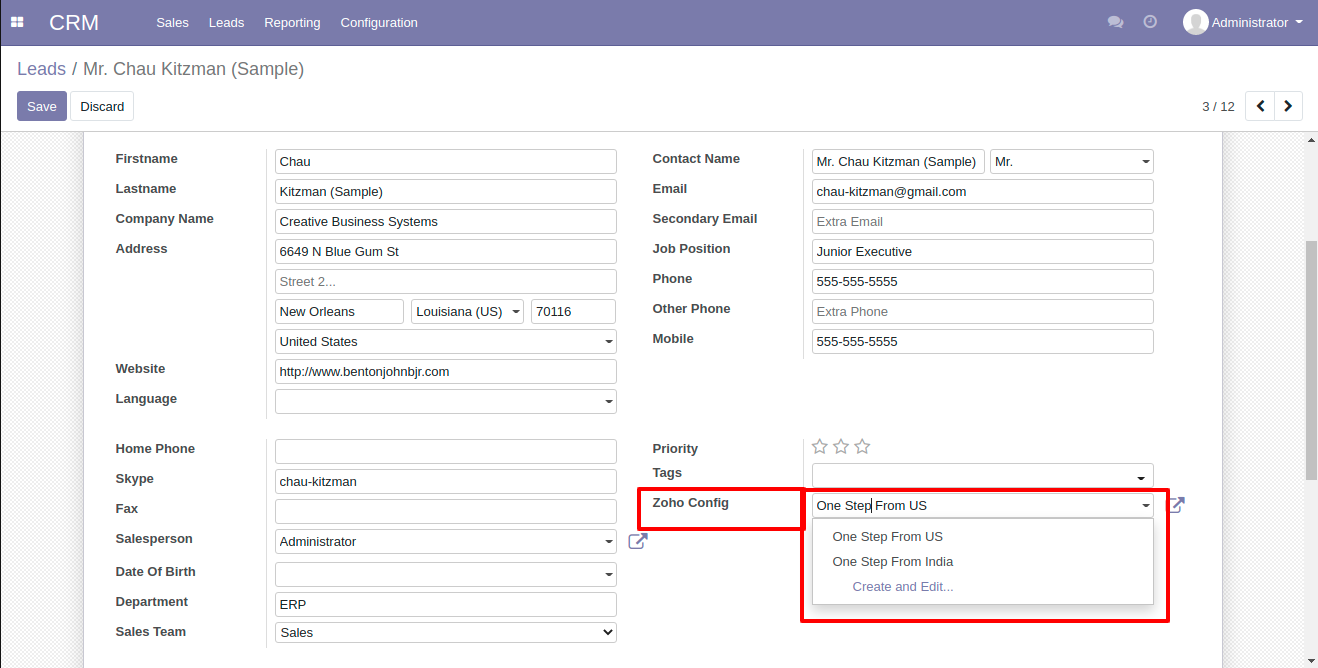Viewport: 1318px width, 668px height.
Task: Open the Tags dropdown
Action: [982, 475]
